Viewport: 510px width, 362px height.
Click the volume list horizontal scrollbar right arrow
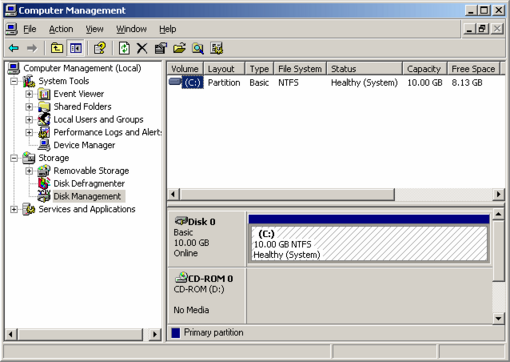498,194
